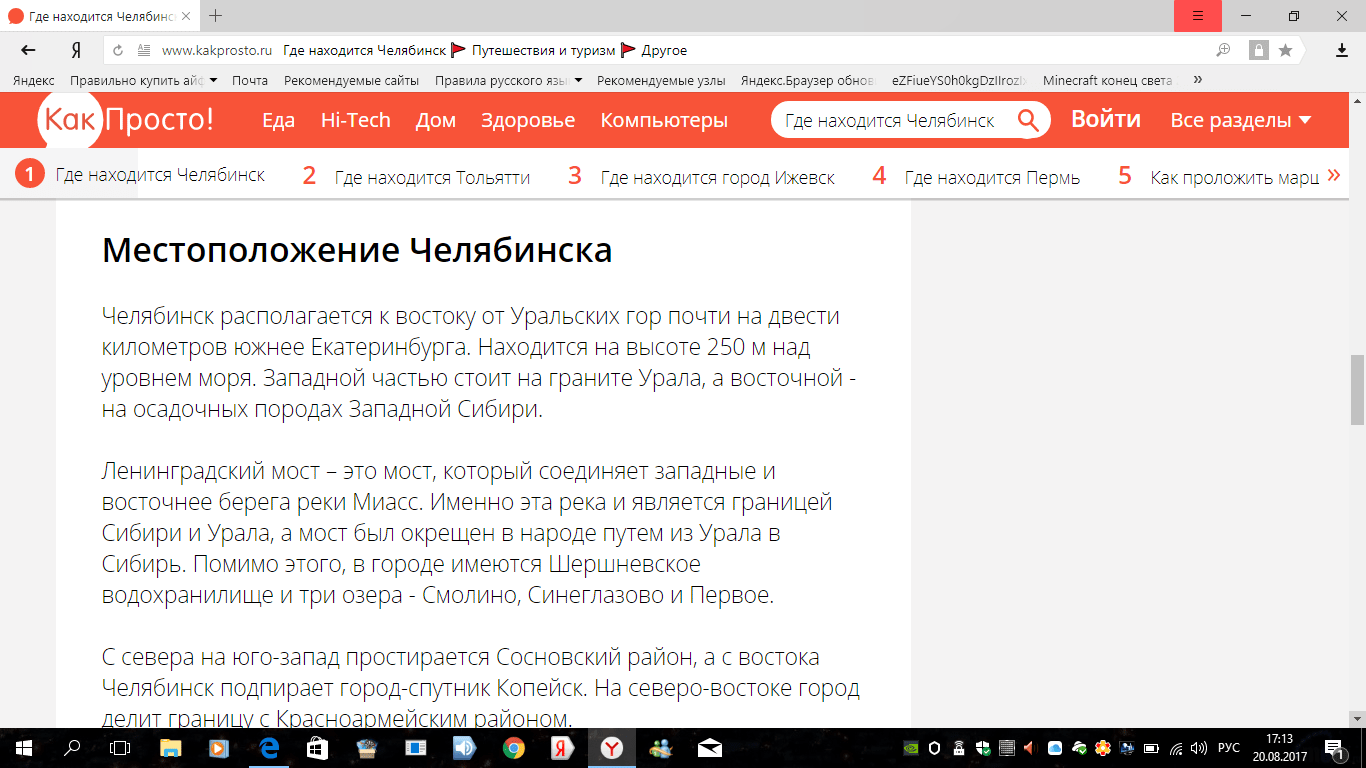Click the search magnifier in the site header
Screen dimensions: 1366x768
[x=1028, y=121]
